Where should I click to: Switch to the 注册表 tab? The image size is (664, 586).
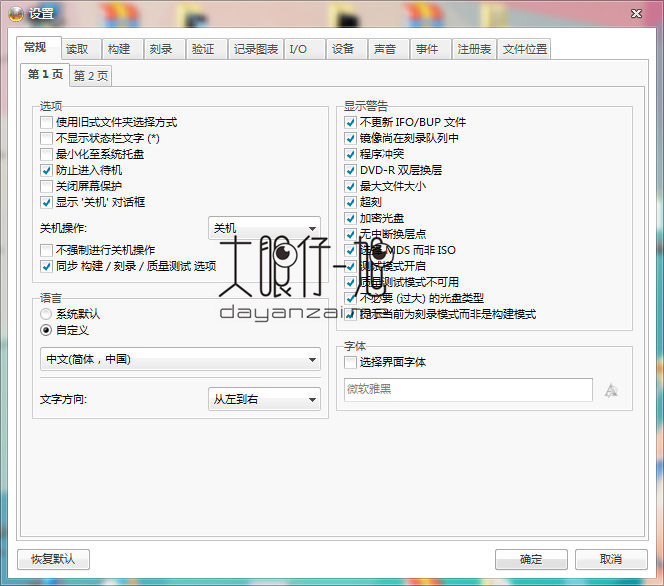pyautogui.click(x=474, y=49)
